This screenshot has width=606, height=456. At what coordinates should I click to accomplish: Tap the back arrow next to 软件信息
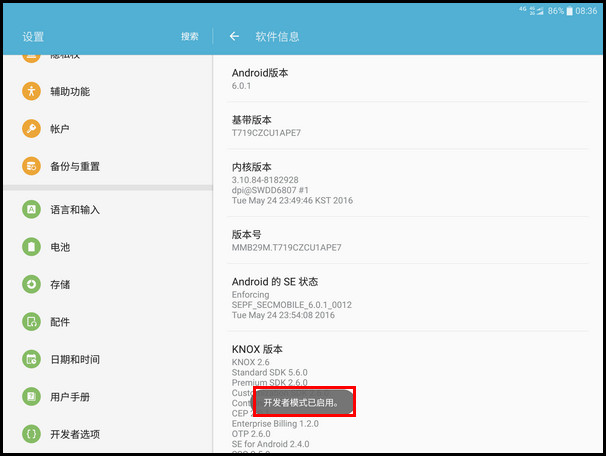pos(234,36)
